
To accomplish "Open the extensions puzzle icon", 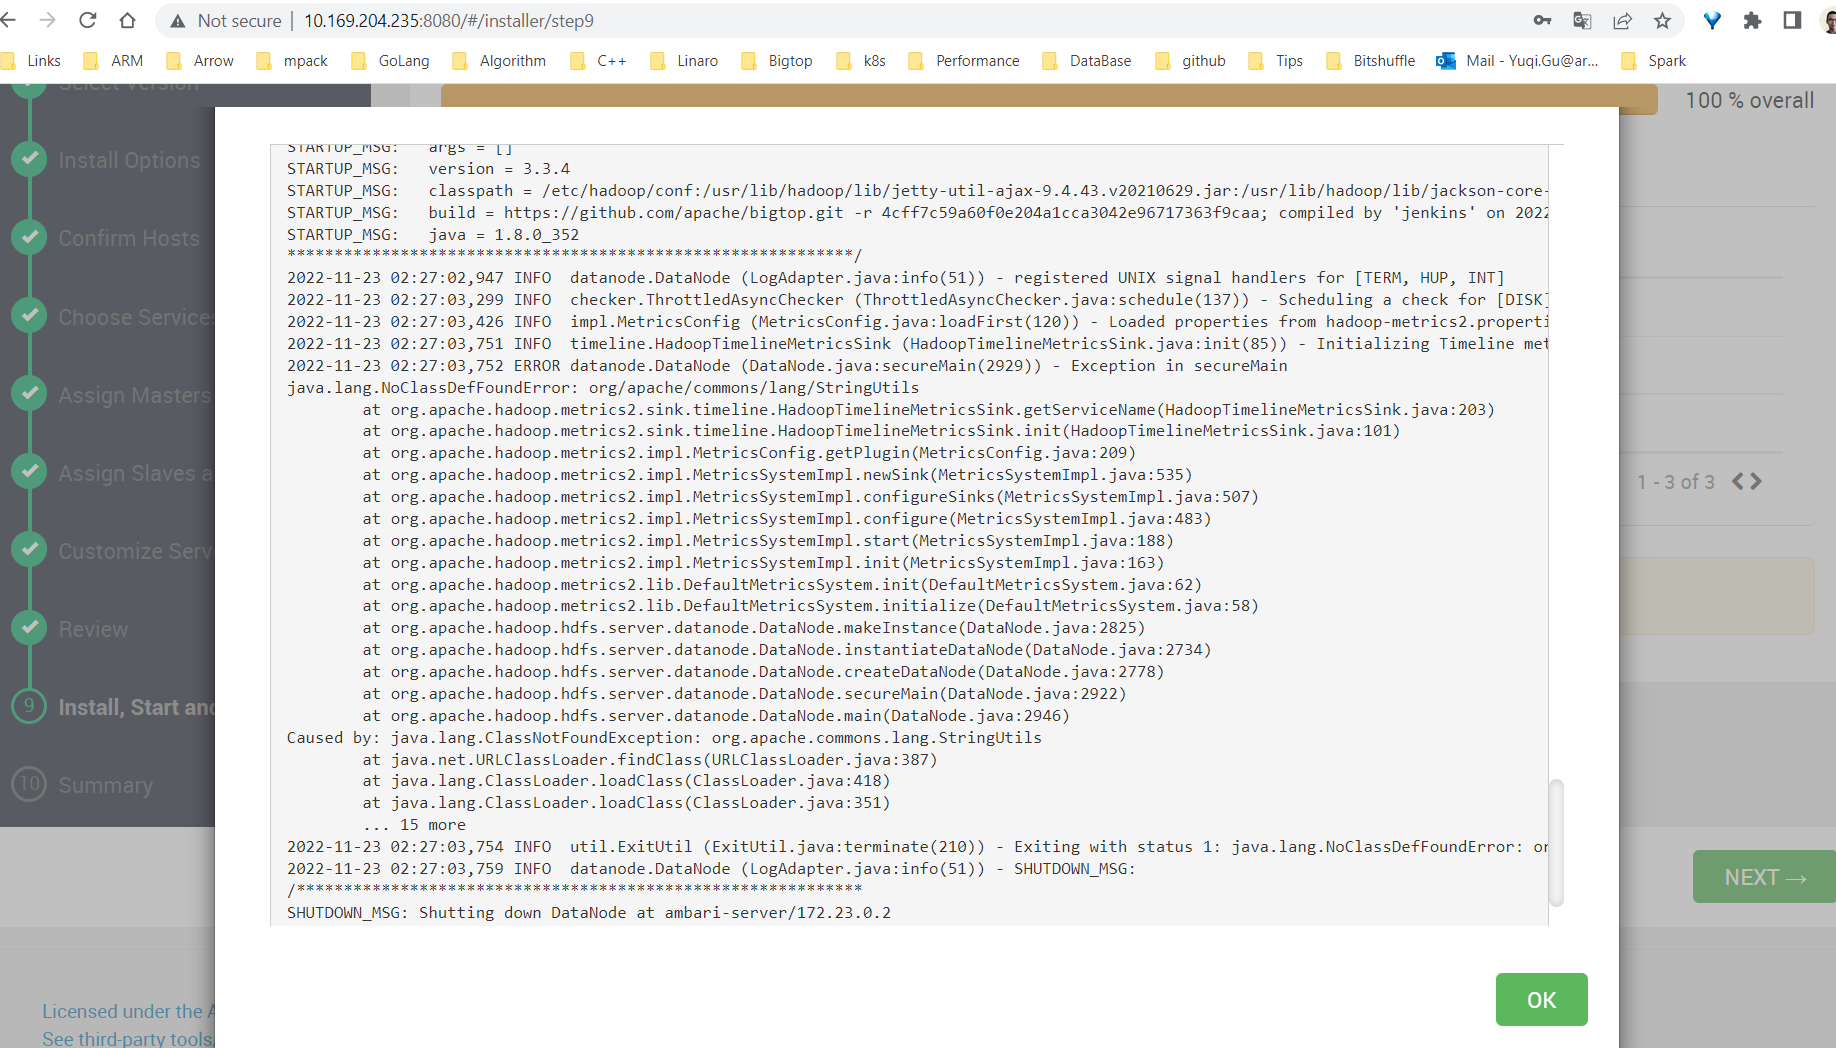I will (1752, 20).
